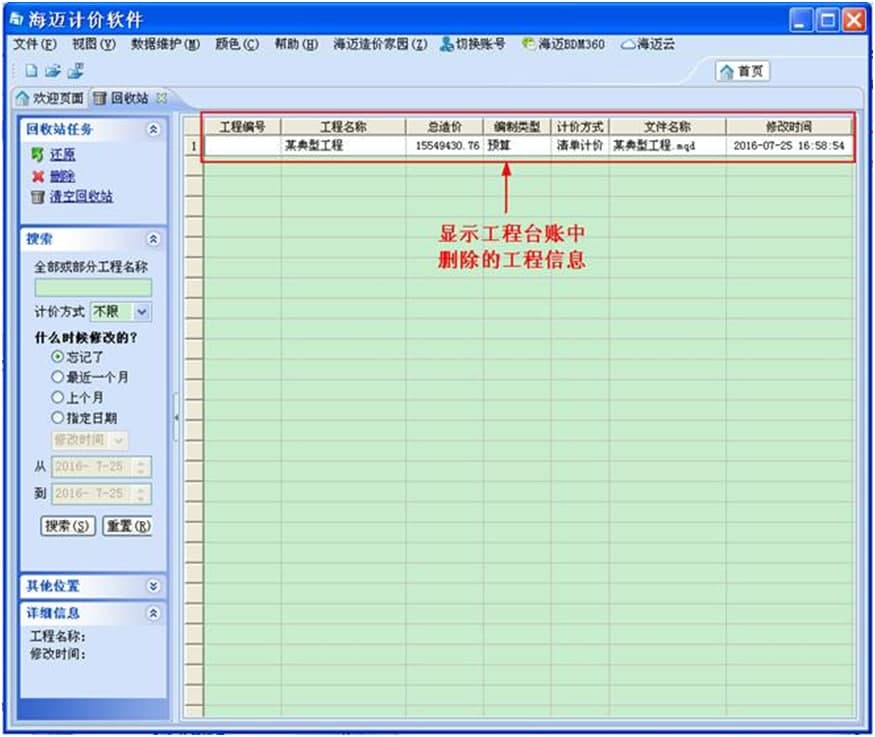875x737 pixels.
Task: Open 海迈BDM360 from the menu bar
Action: 563,45
